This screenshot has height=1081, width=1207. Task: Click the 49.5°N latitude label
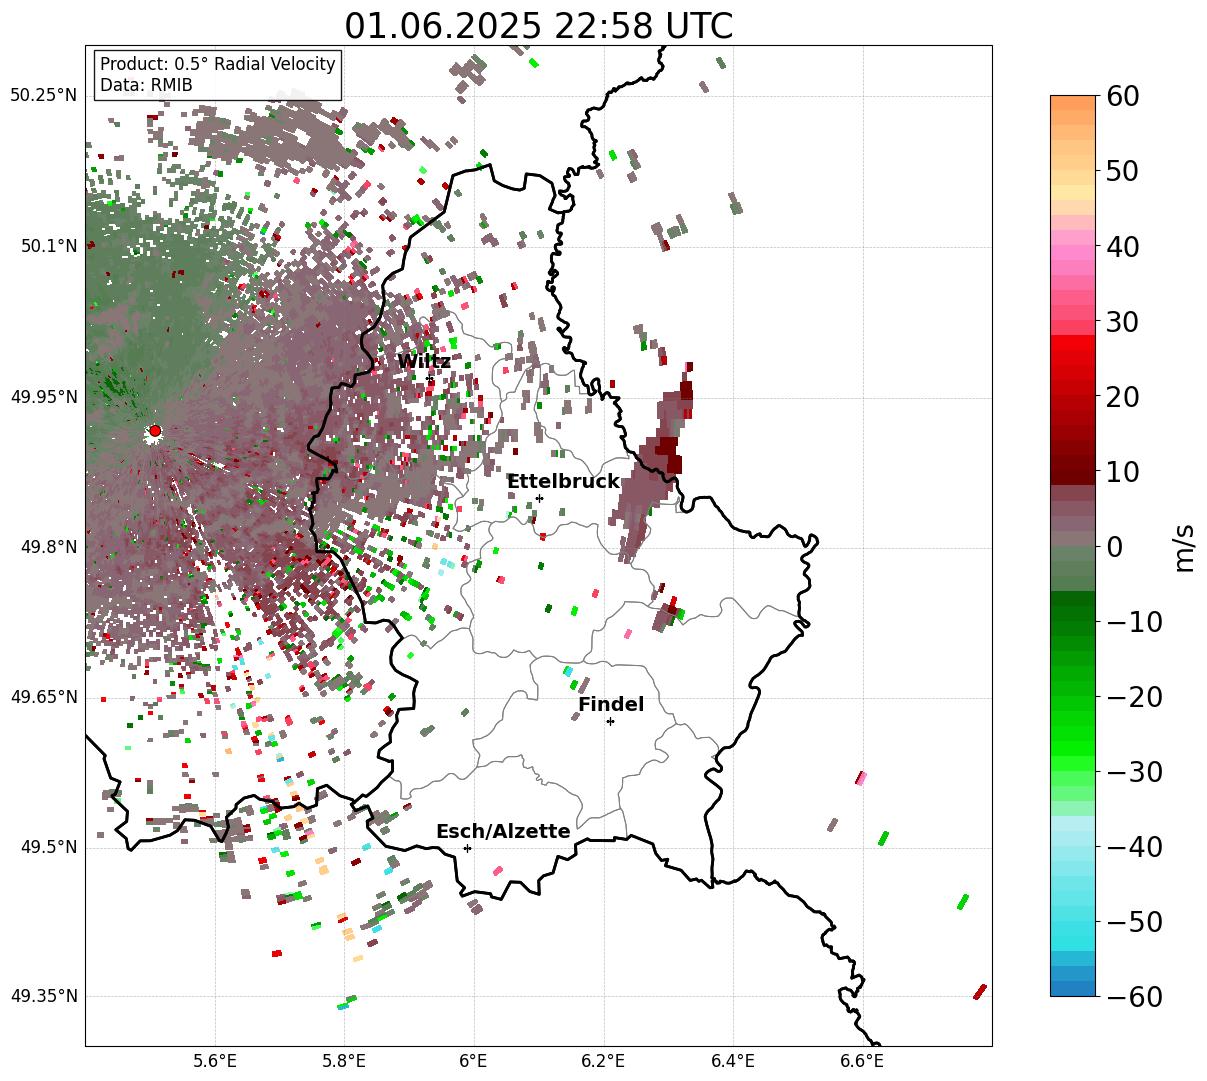[x=48, y=847]
